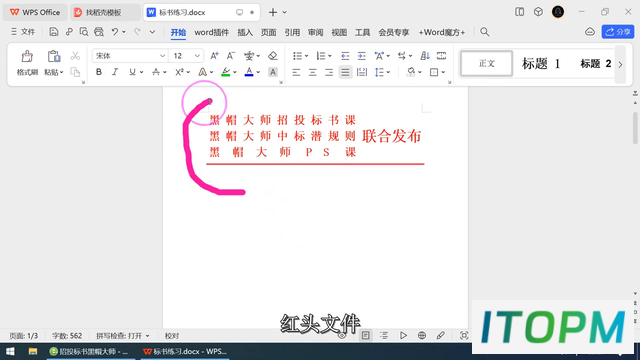The image size is (640, 360).
Task: Toggle Underline formatting
Action: (132, 72)
